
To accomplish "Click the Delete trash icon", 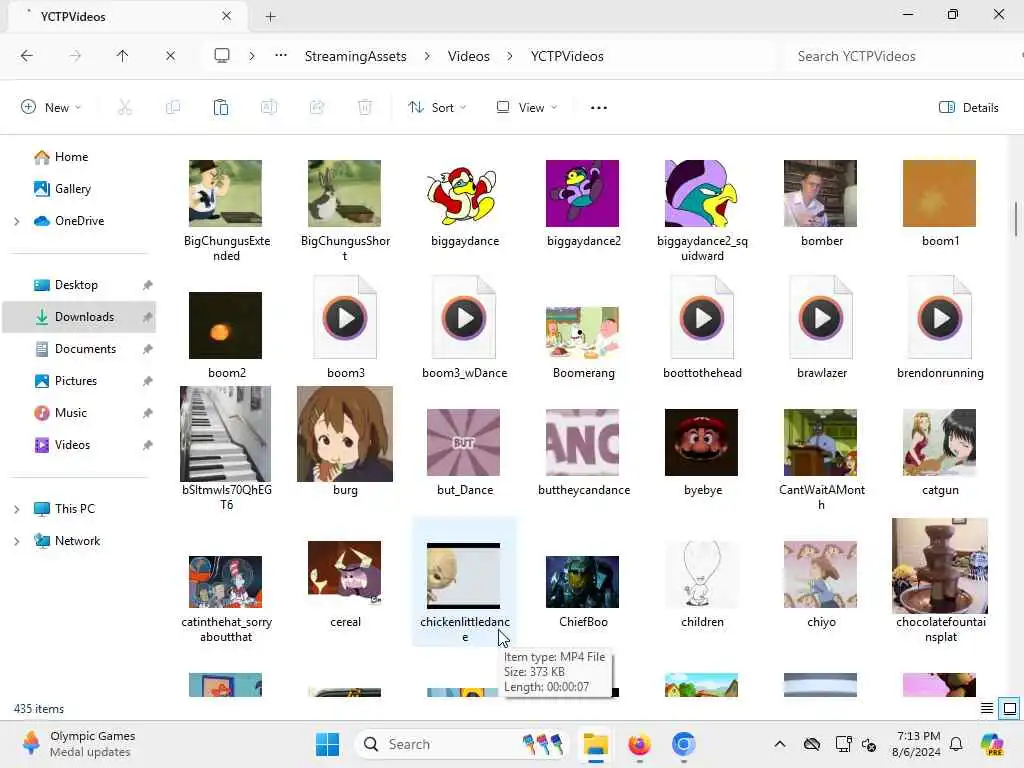I will pos(365,108).
